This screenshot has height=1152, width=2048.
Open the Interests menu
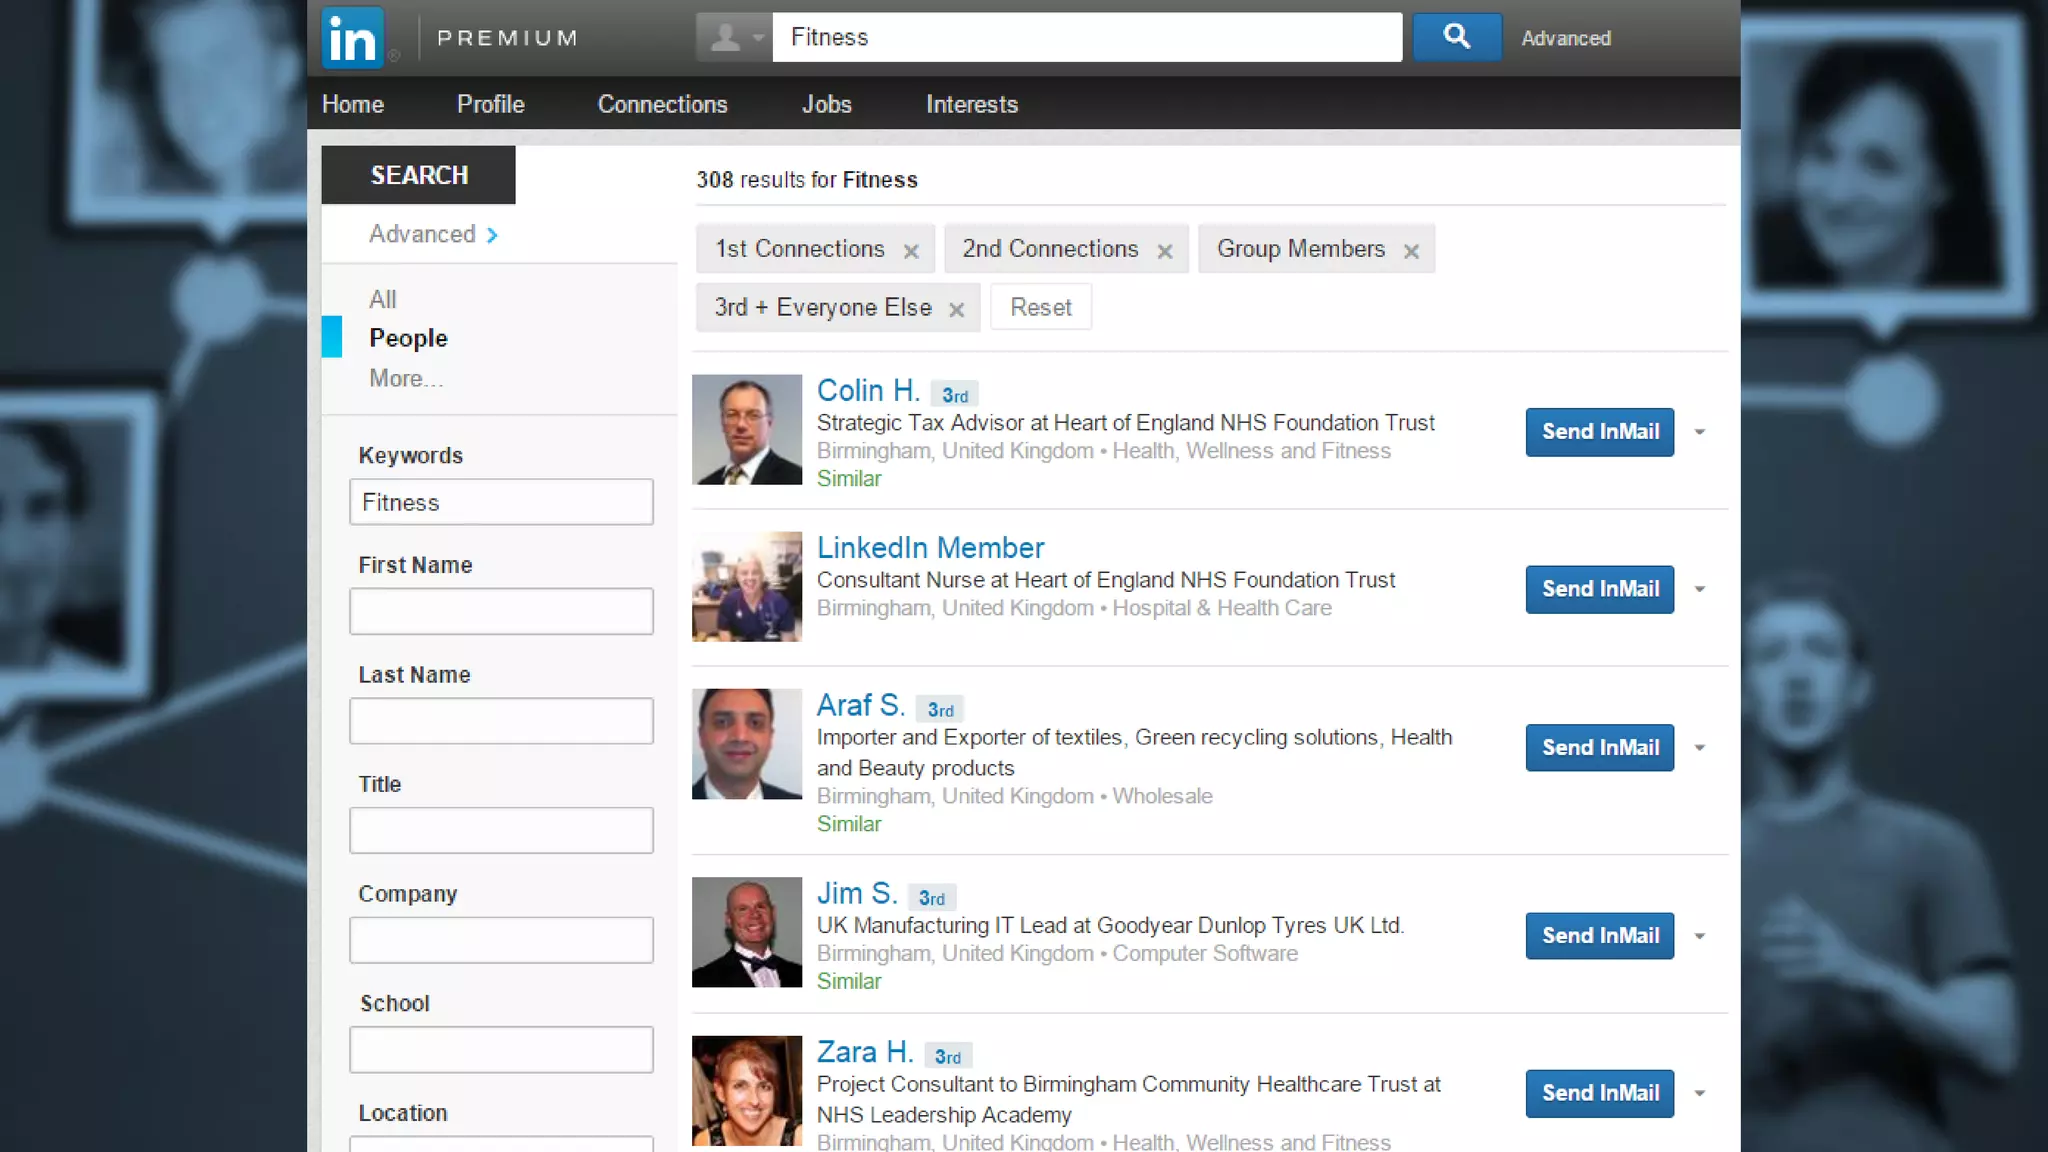click(x=971, y=104)
